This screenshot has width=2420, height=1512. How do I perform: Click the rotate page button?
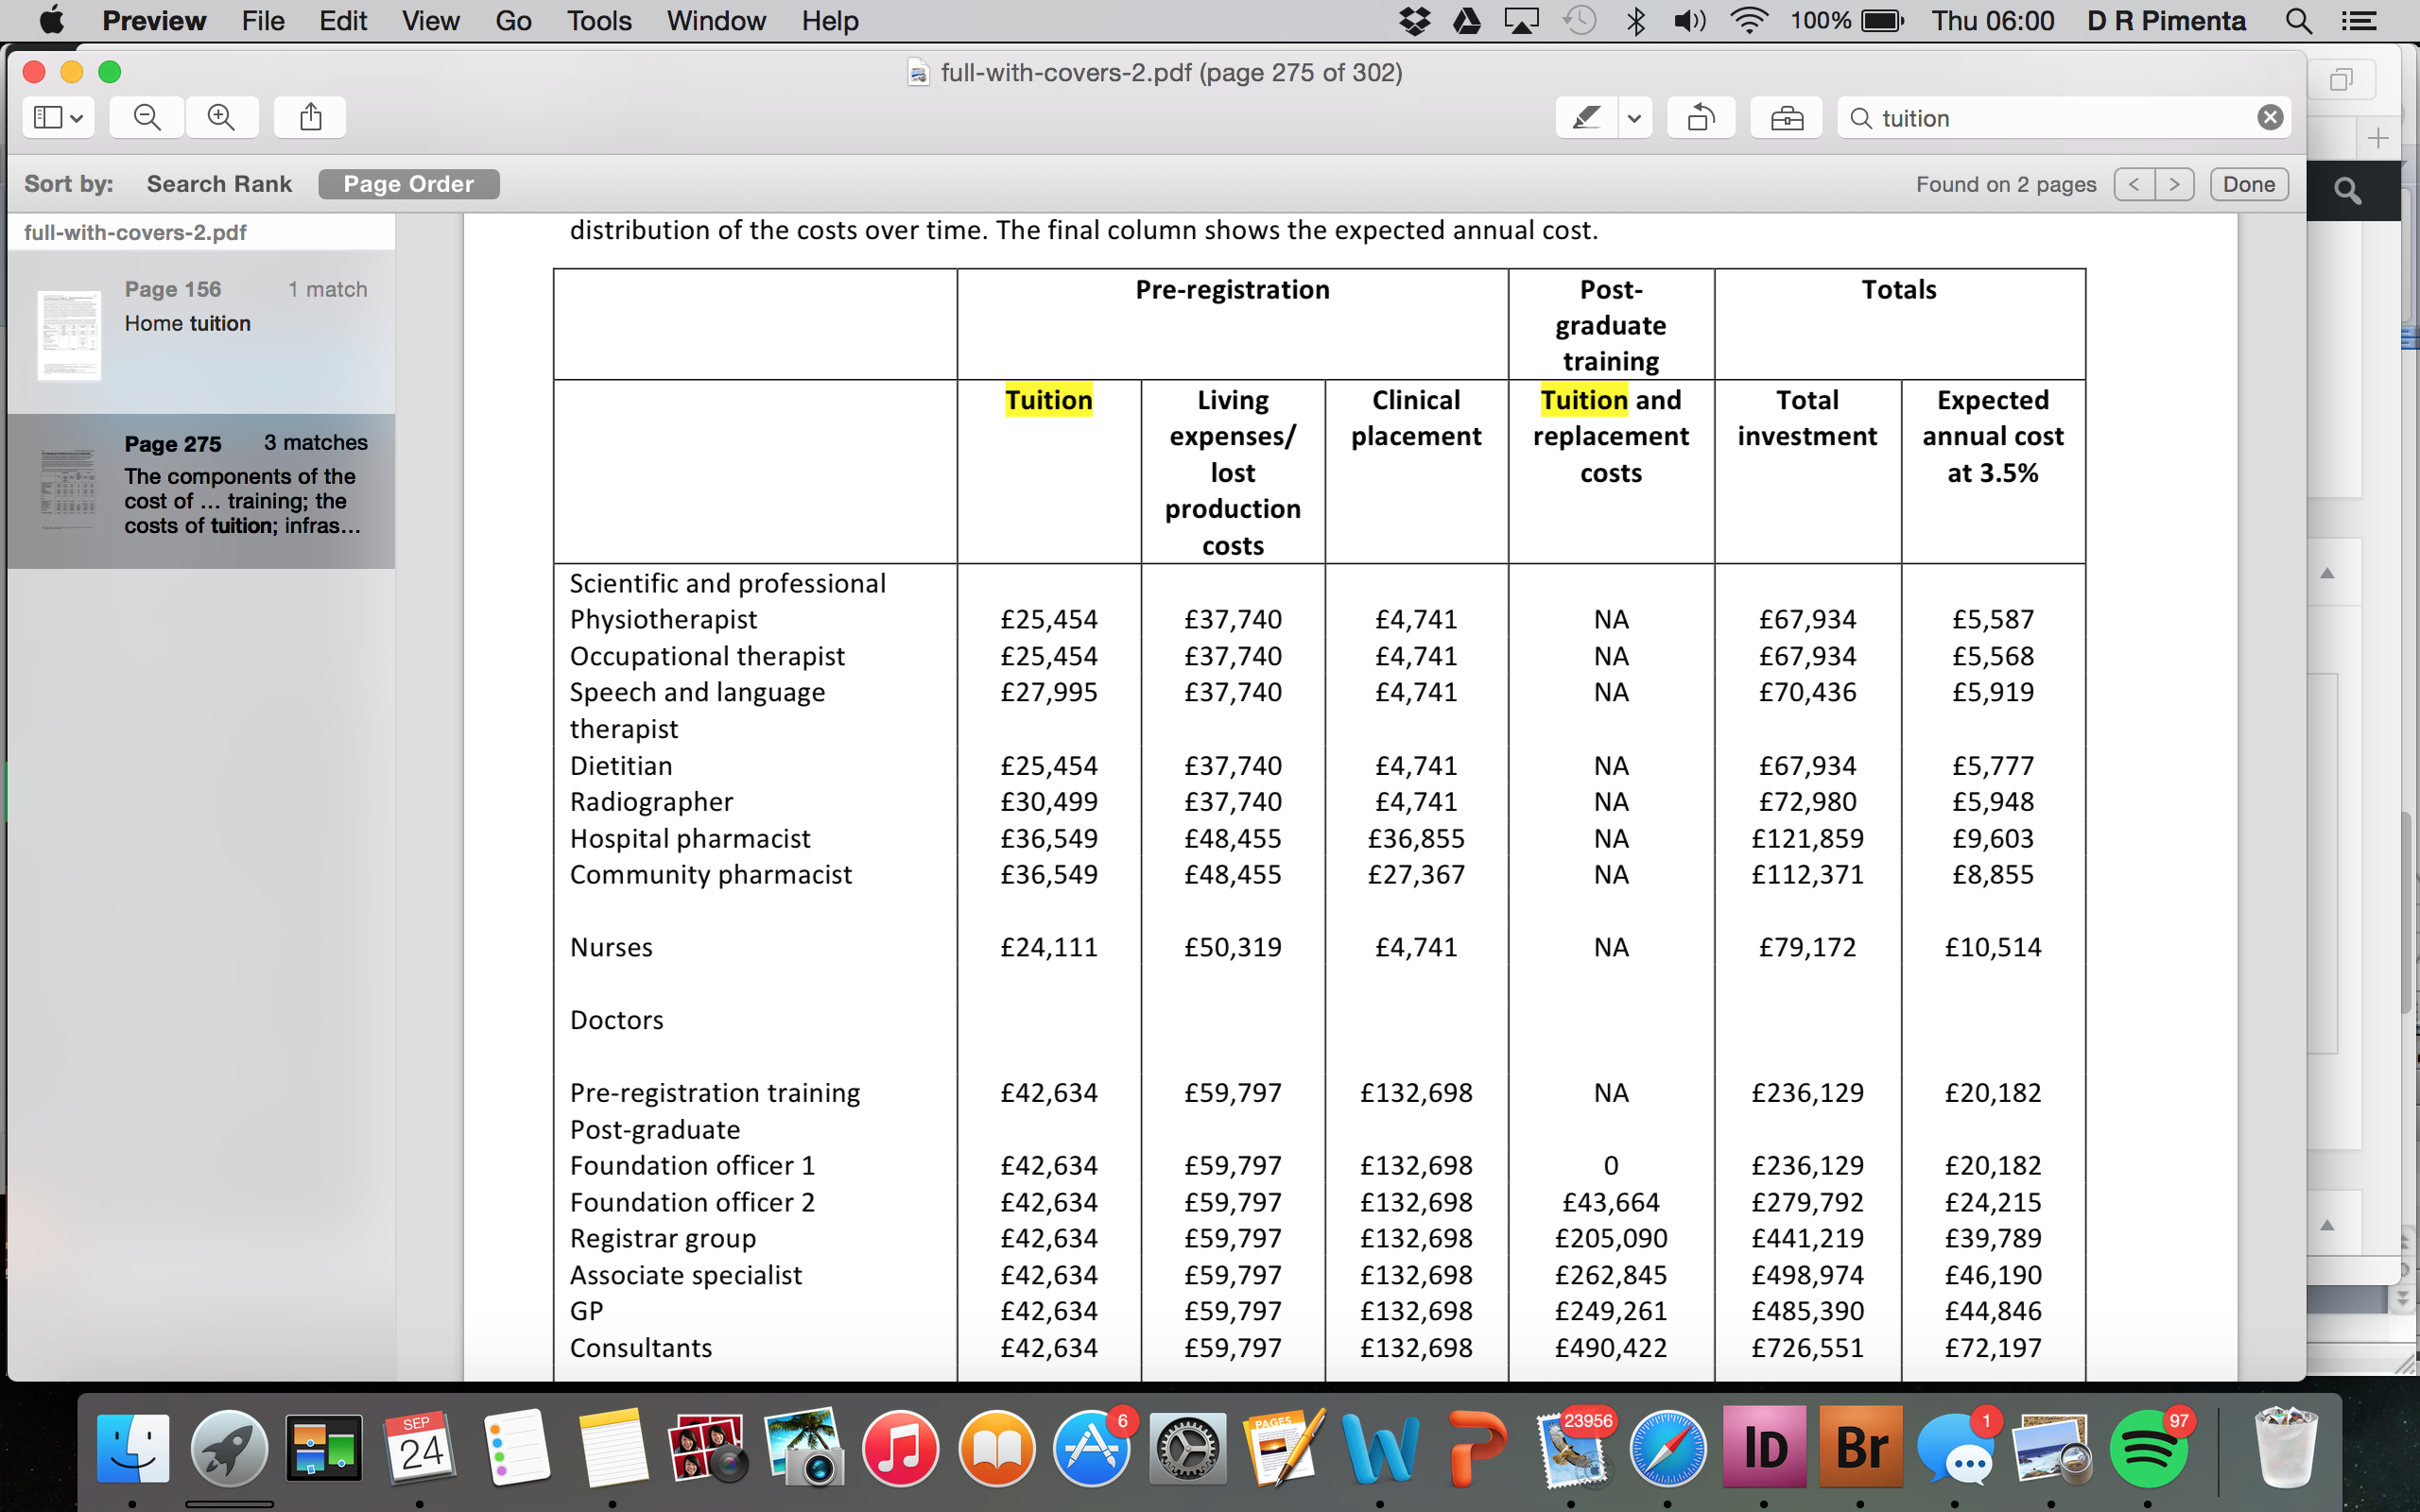[1701, 118]
